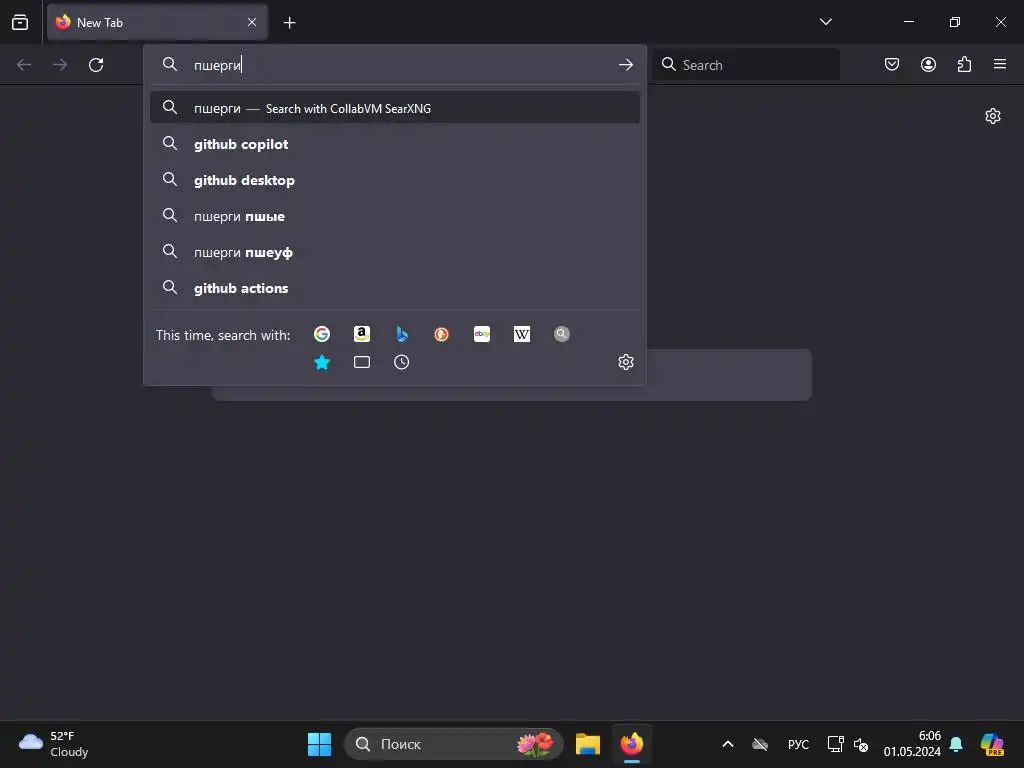This screenshot has width=1024, height=768.
Task: Click the taskbar Поиск search box
Action: tap(454, 744)
